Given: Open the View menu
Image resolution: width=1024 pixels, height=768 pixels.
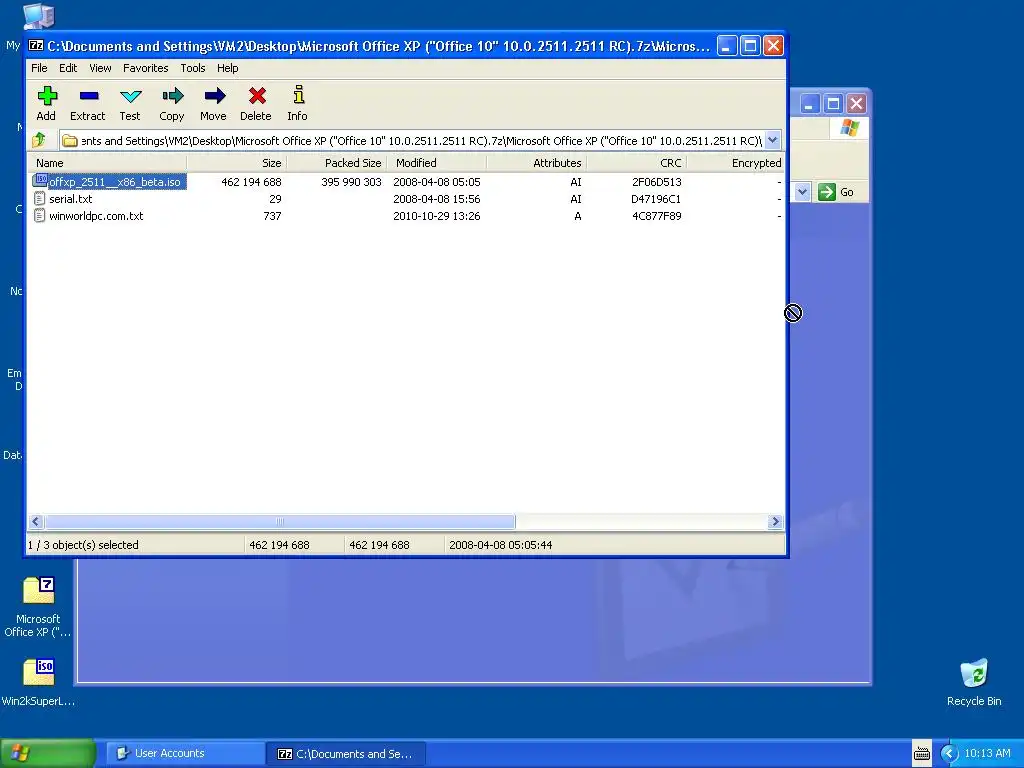Looking at the screenshot, I should coord(100,68).
